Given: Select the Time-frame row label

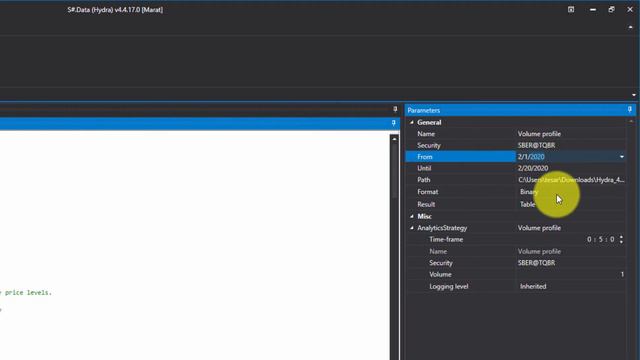Looking at the screenshot, I should [x=446, y=240].
